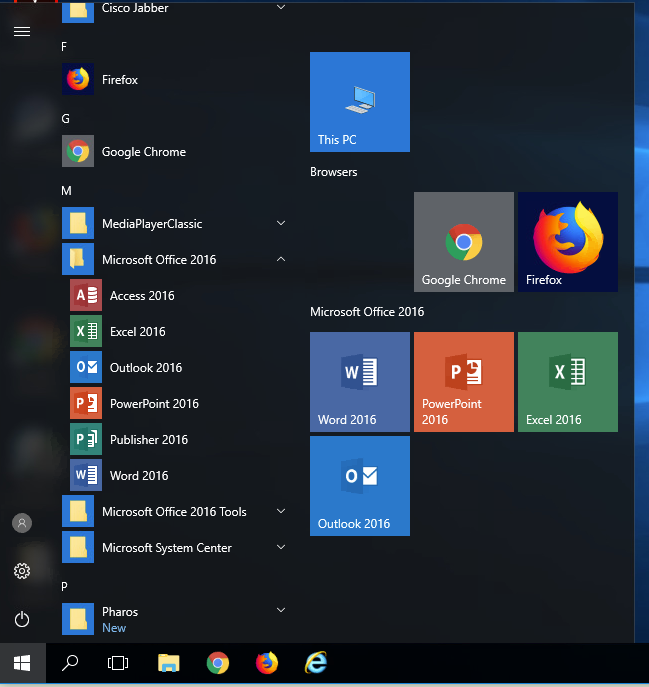Open the user account icon
The height and width of the screenshot is (687, 649).
[x=22, y=523]
